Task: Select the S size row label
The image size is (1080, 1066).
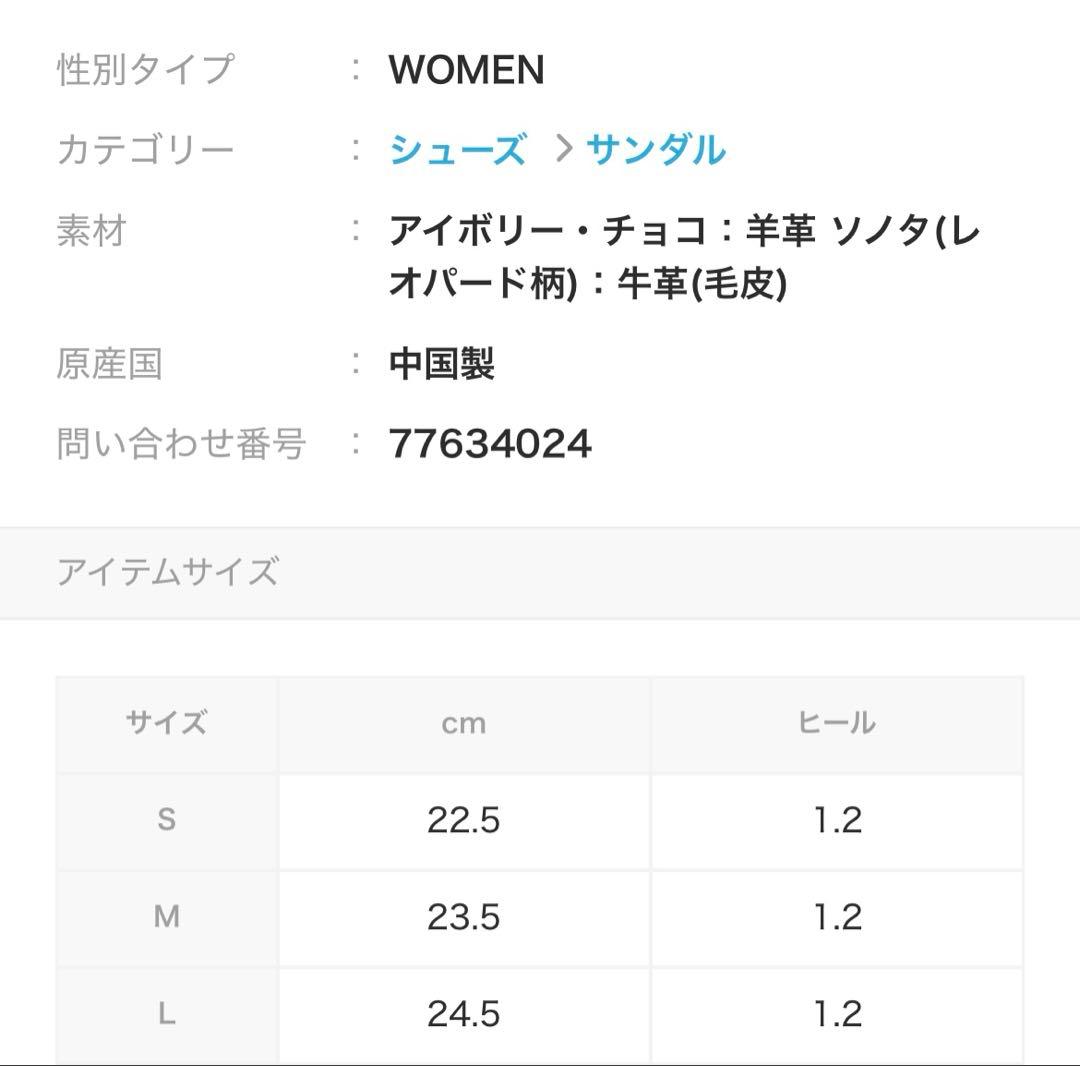Action: tap(166, 820)
